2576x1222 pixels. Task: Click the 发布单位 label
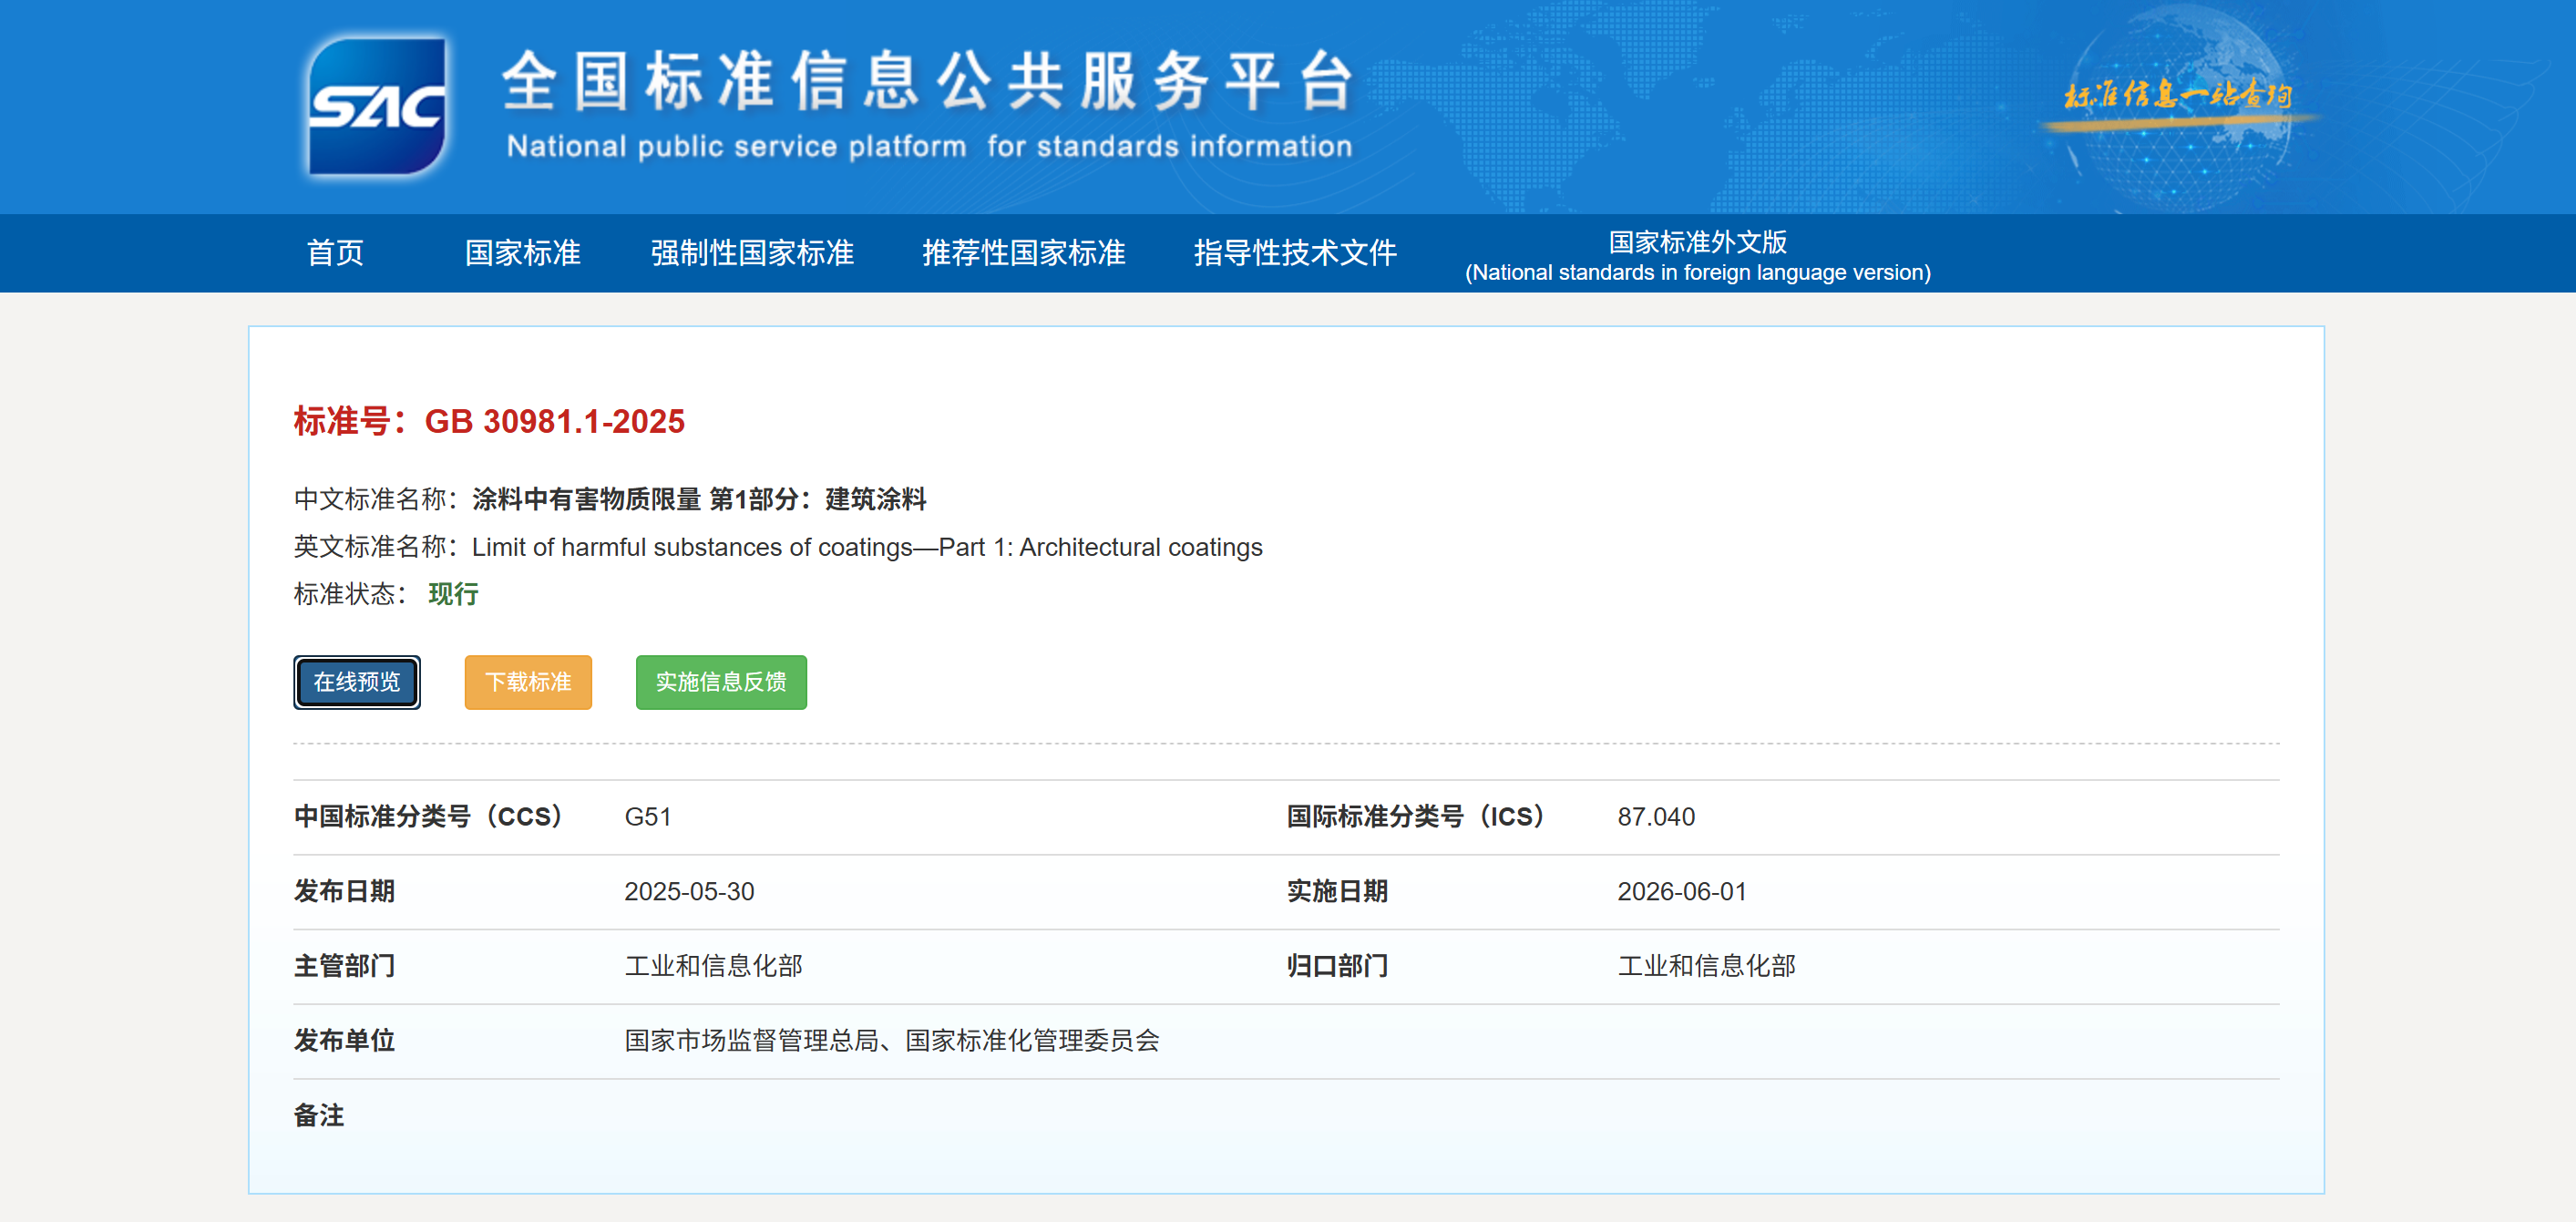click(344, 1041)
